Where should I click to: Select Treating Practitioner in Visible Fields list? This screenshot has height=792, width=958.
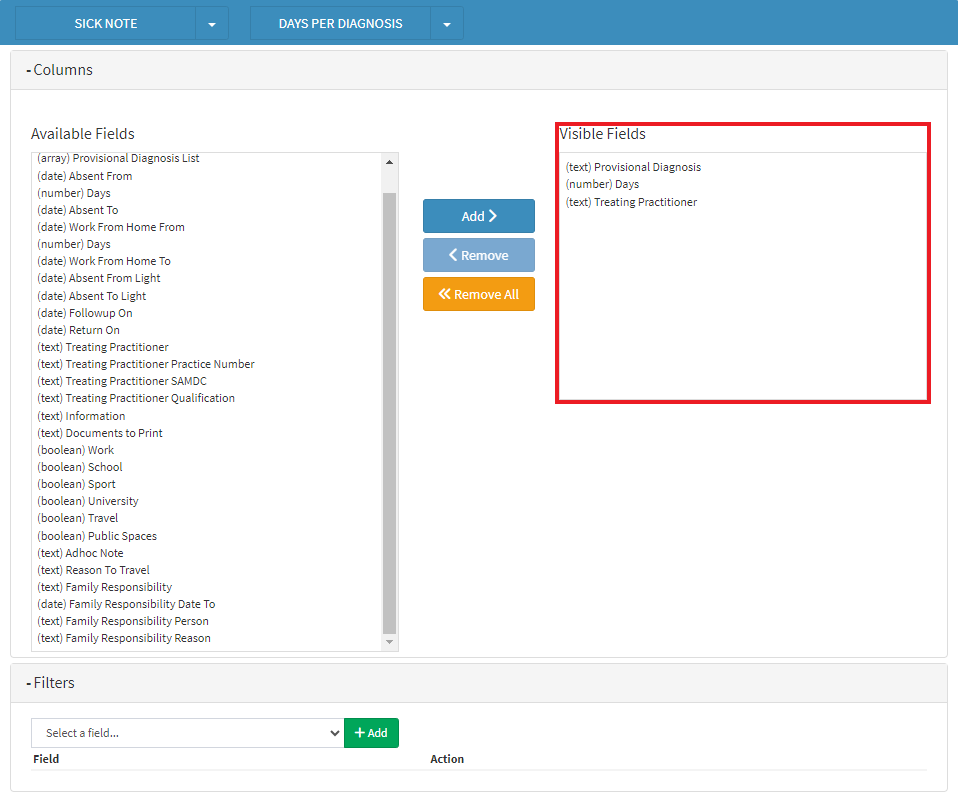(x=631, y=202)
